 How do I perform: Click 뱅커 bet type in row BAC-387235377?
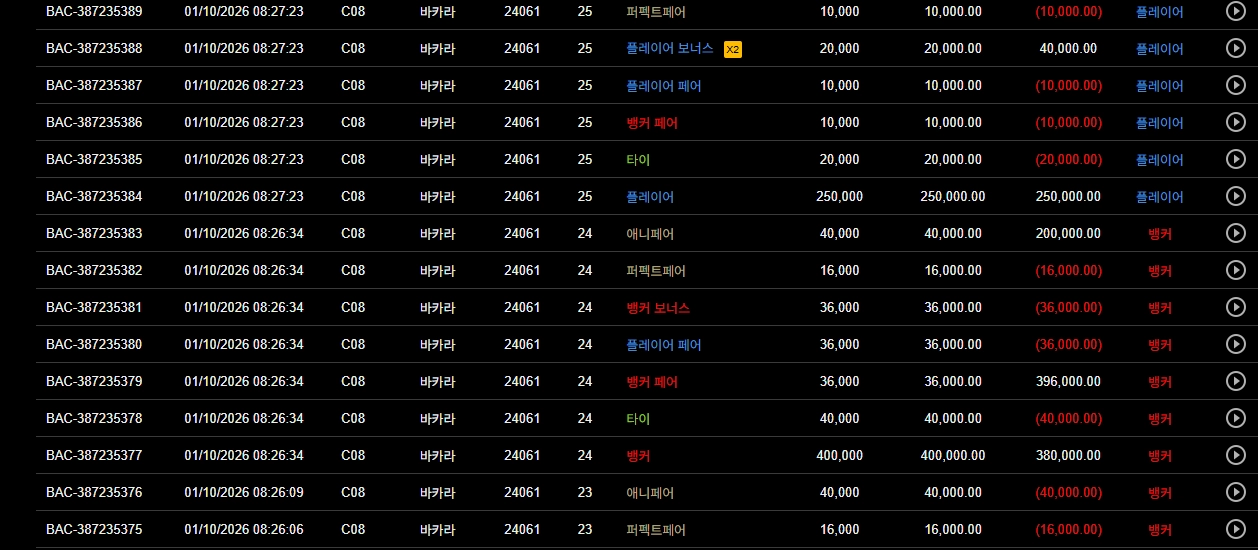coord(638,456)
